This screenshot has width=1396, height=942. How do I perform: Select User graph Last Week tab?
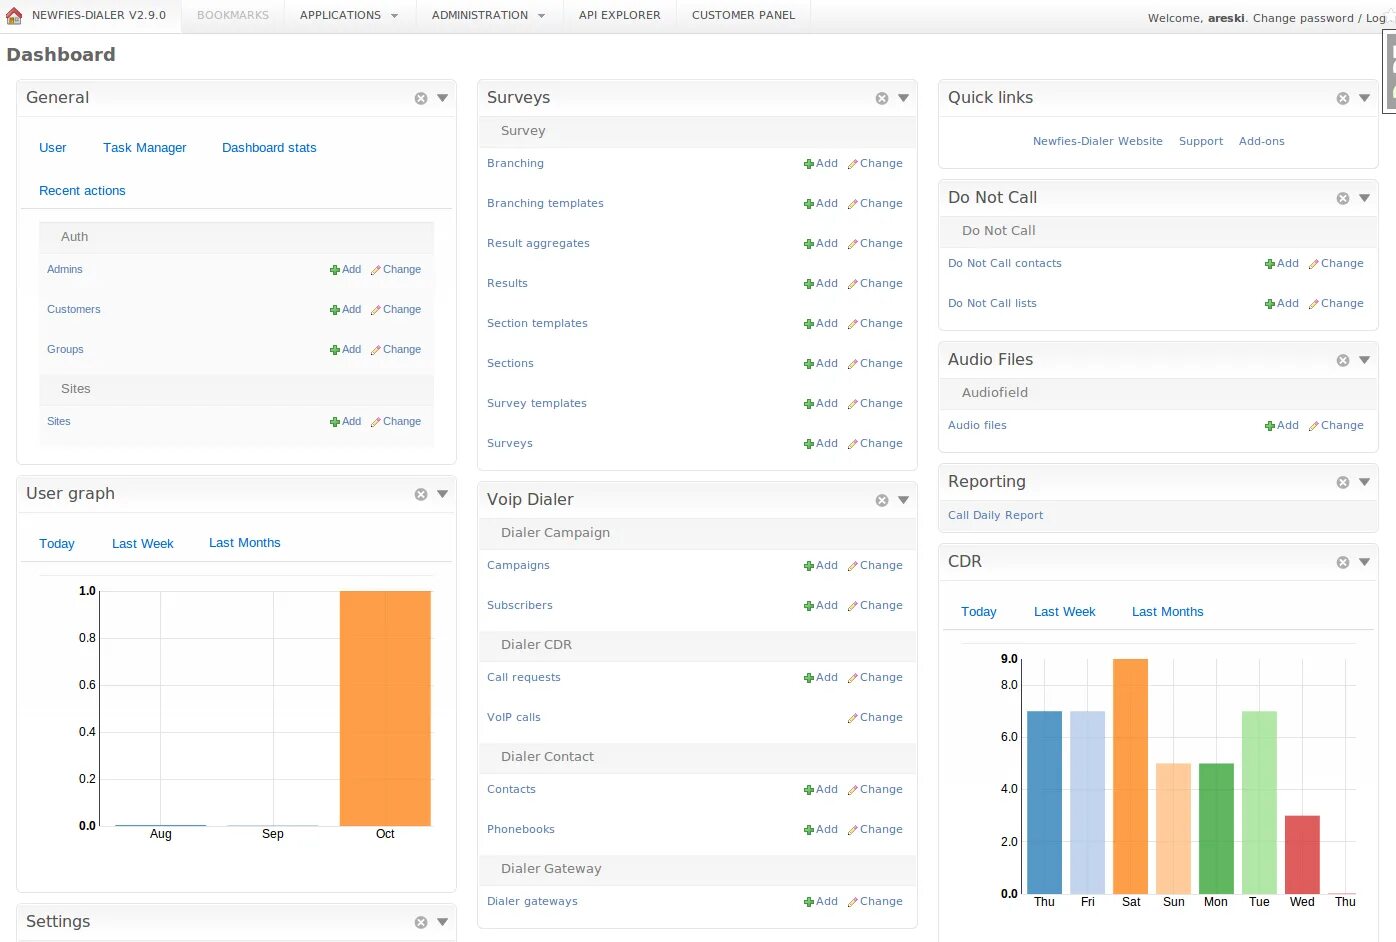pos(143,544)
